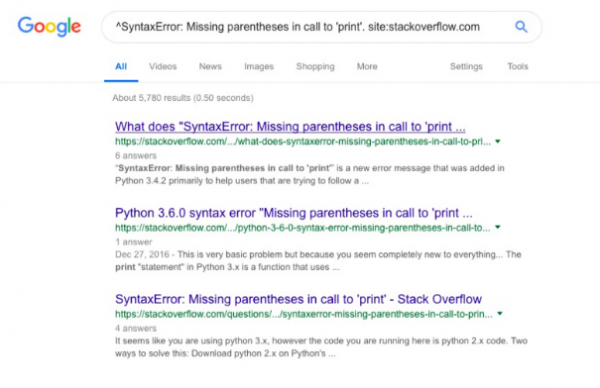Switch to the News tab
600x388 pixels.
(210, 66)
